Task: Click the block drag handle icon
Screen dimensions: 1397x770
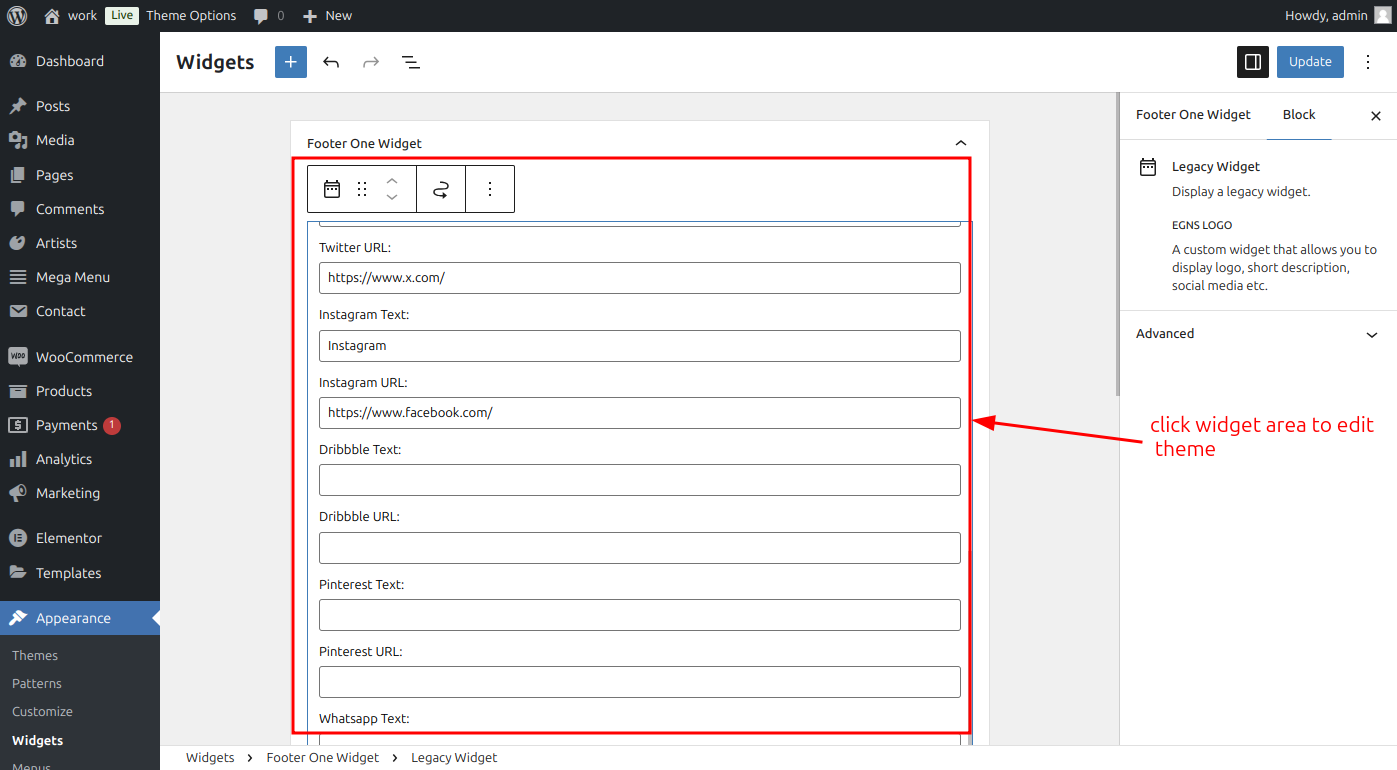Action: pos(362,189)
